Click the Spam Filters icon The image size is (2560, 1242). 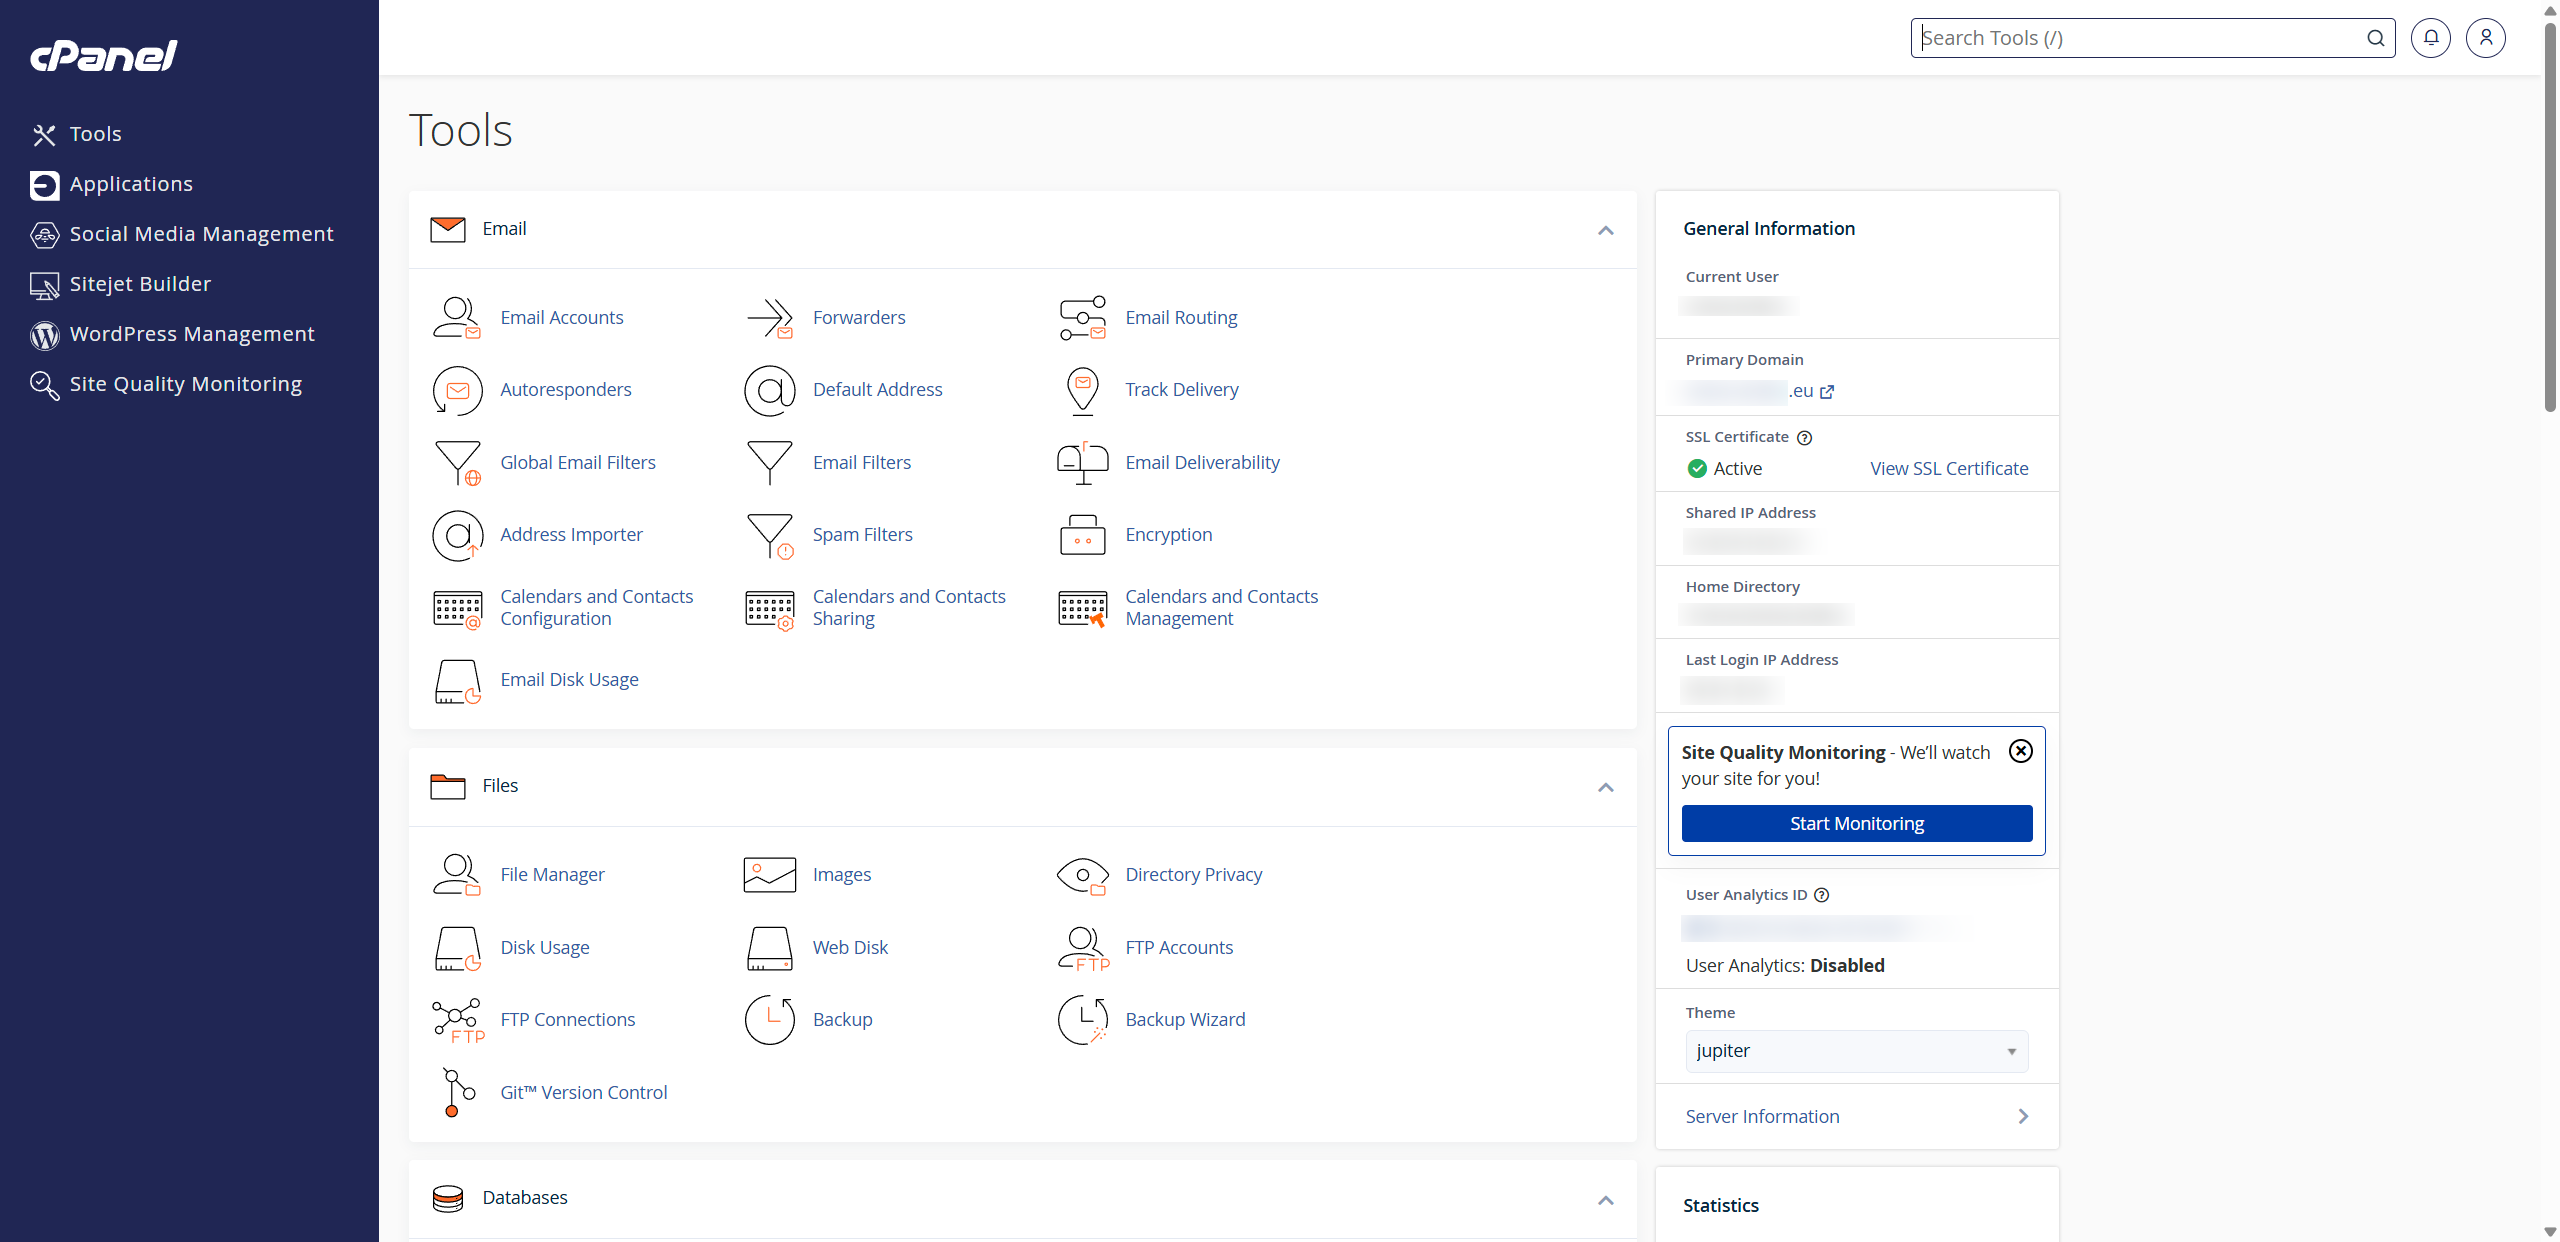click(x=769, y=535)
